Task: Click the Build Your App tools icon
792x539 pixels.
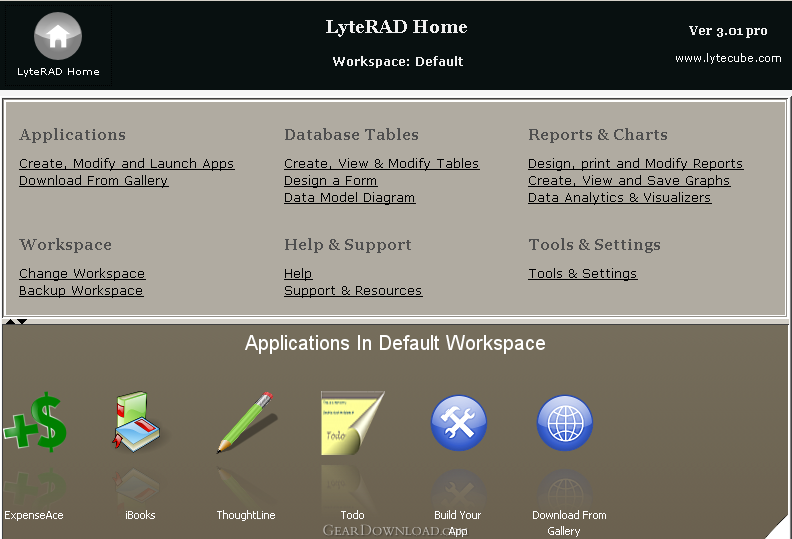Action: [x=459, y=423]
